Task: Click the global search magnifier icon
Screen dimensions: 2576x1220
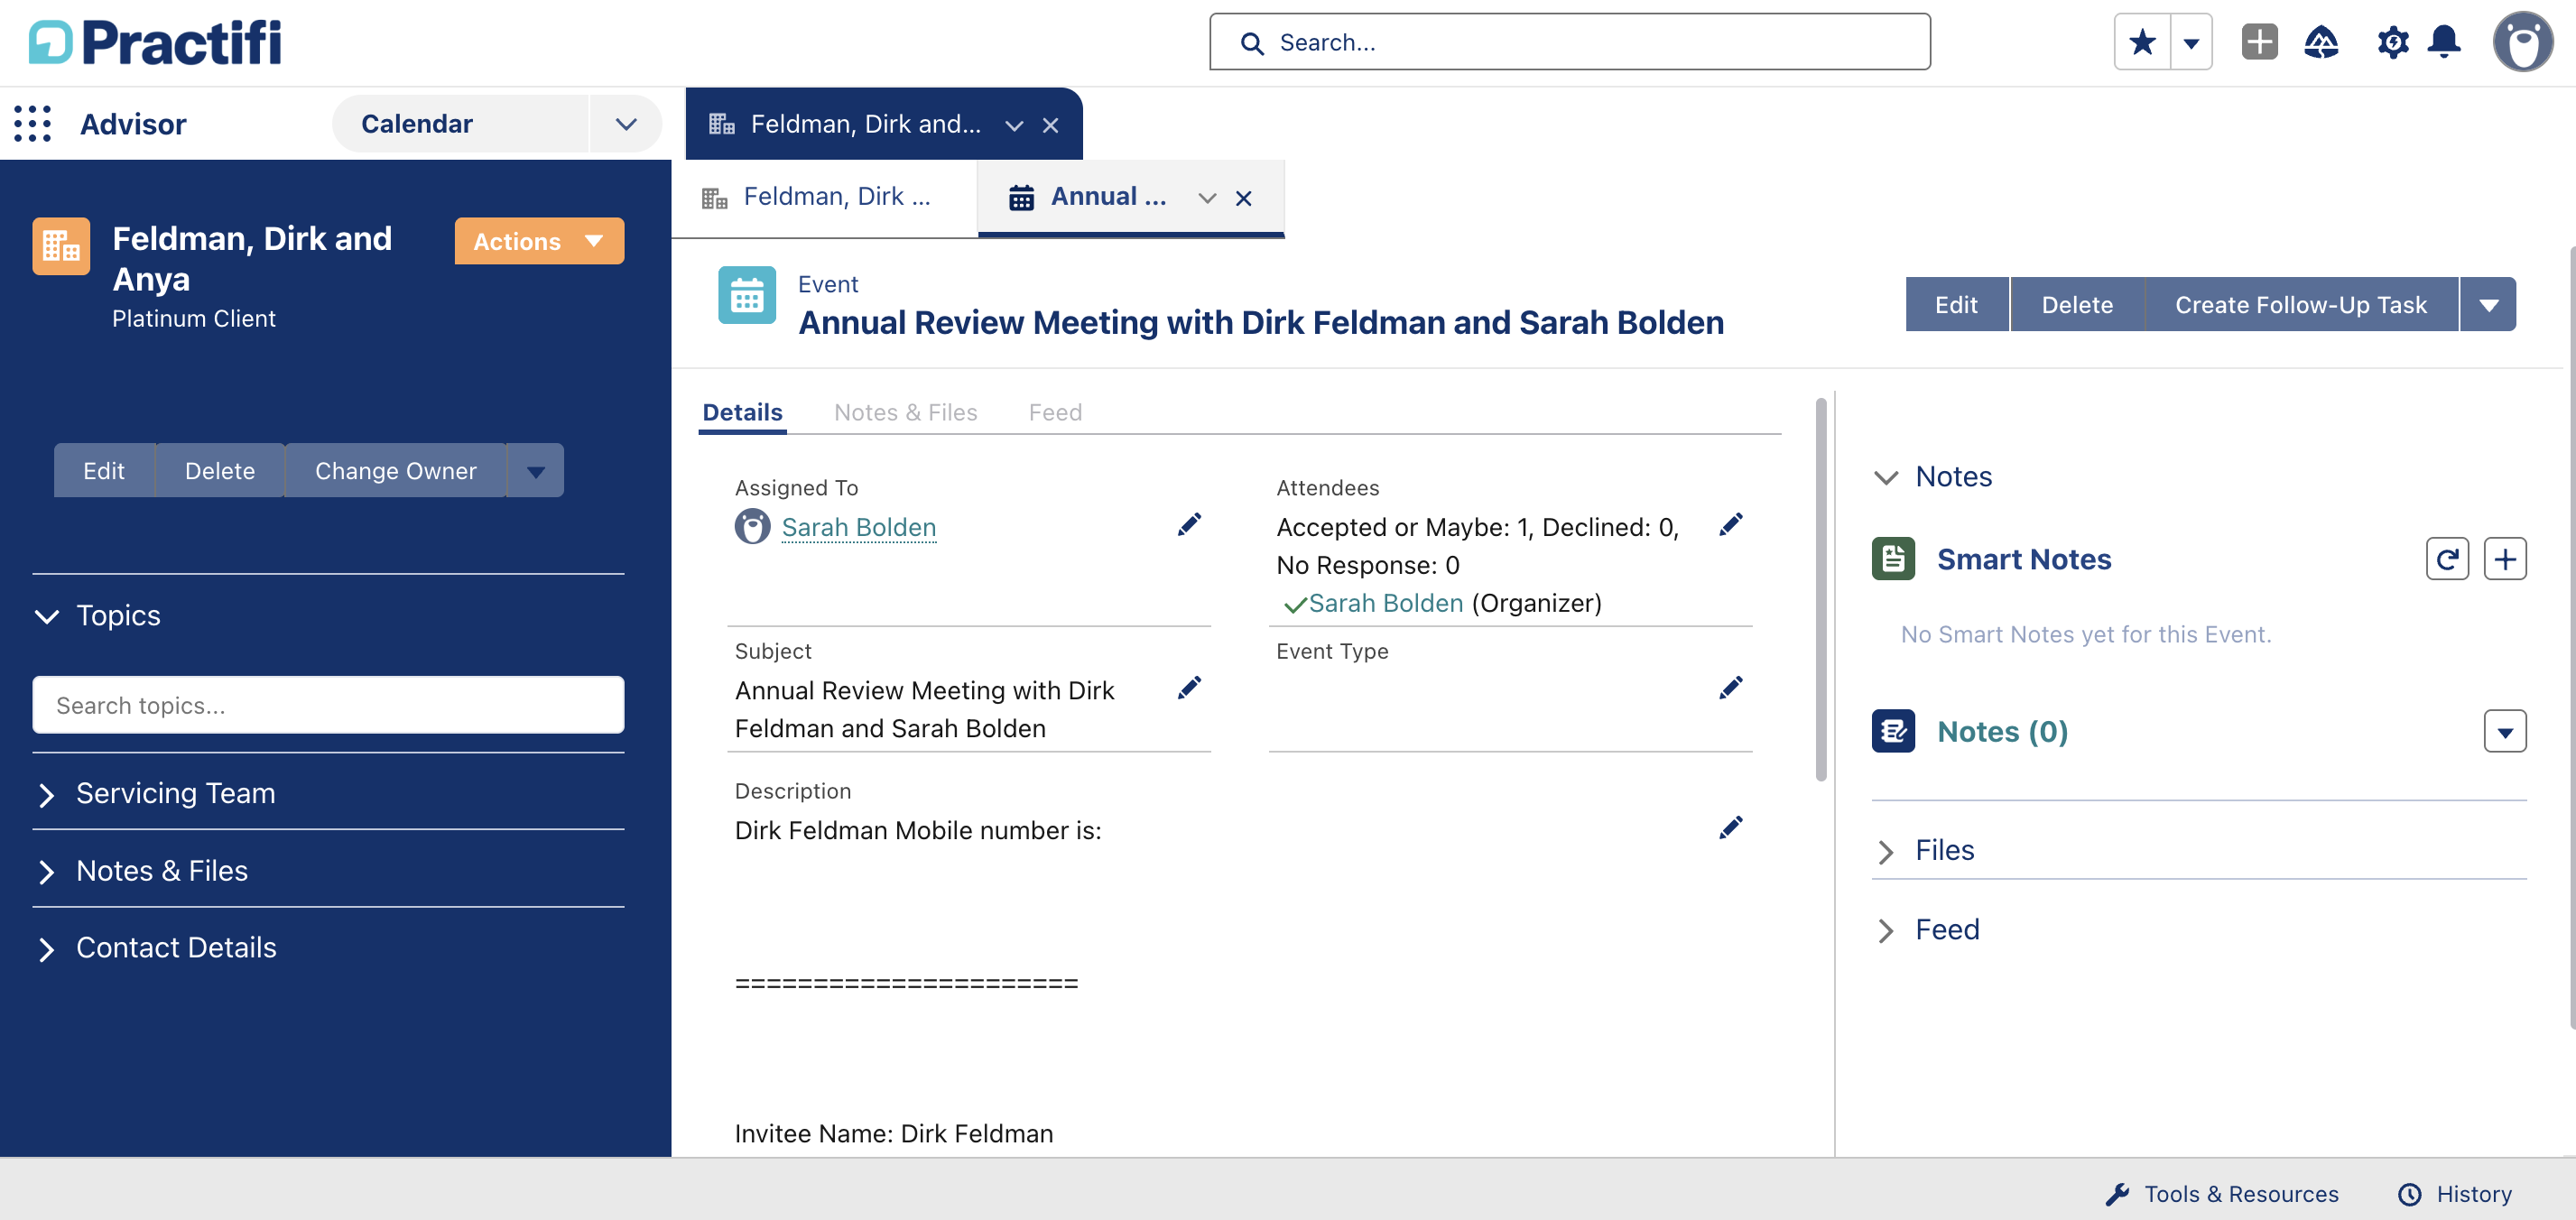Action: point(1251,43)
